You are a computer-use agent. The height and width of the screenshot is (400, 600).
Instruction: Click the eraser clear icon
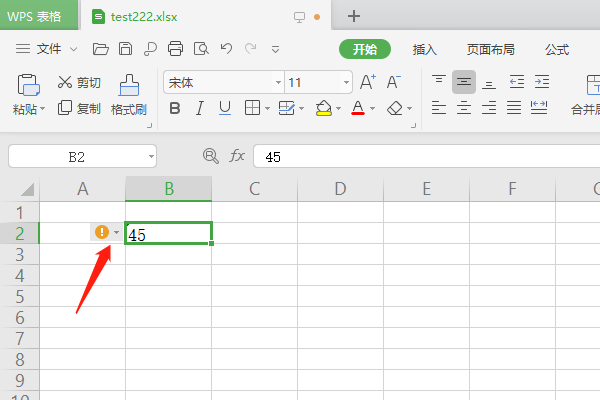(x=395, y=108)
